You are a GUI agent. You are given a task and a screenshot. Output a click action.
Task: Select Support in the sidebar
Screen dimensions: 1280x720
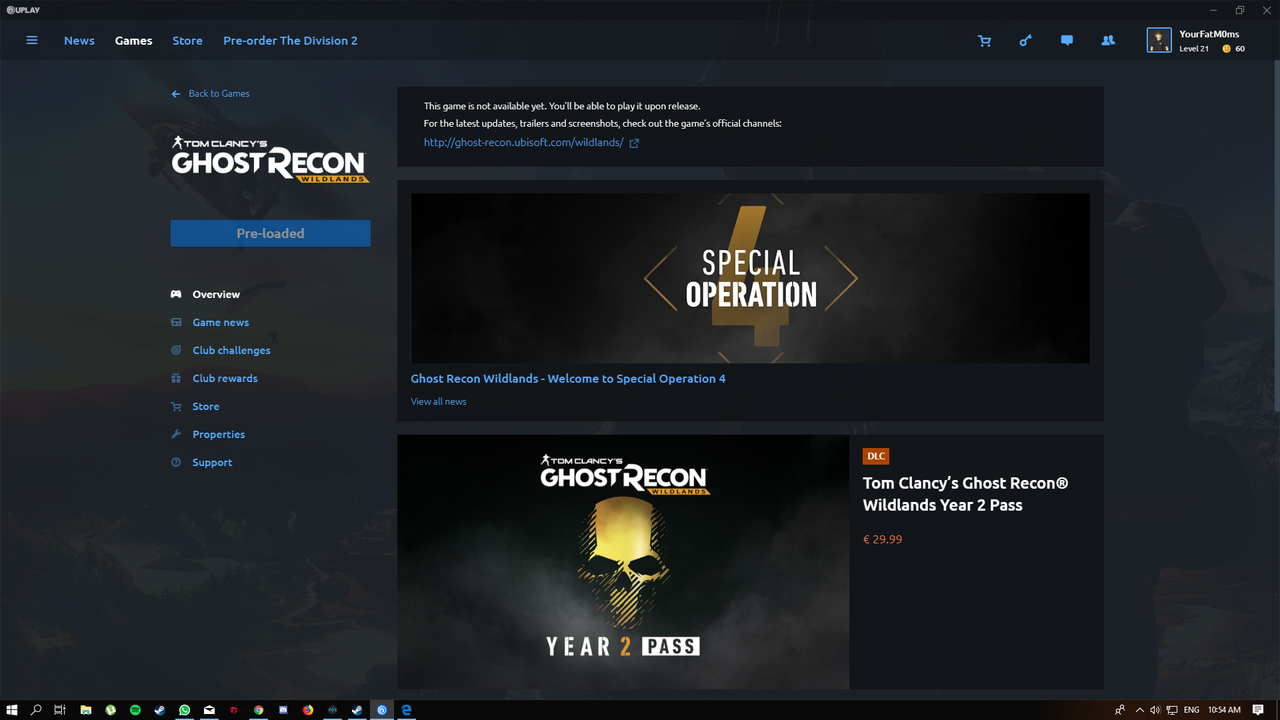(x=212, y=462)
